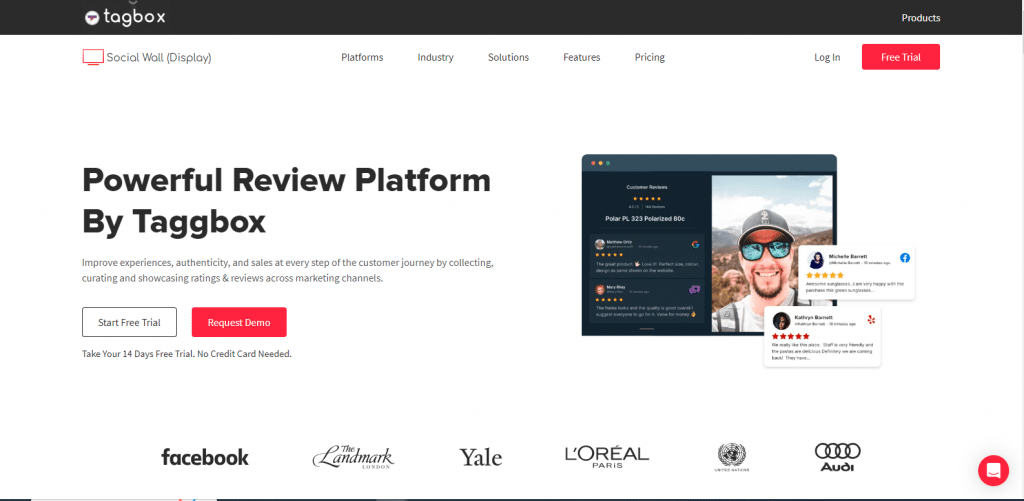
Task: Open the Solutions menu
Action: (508, 57)
